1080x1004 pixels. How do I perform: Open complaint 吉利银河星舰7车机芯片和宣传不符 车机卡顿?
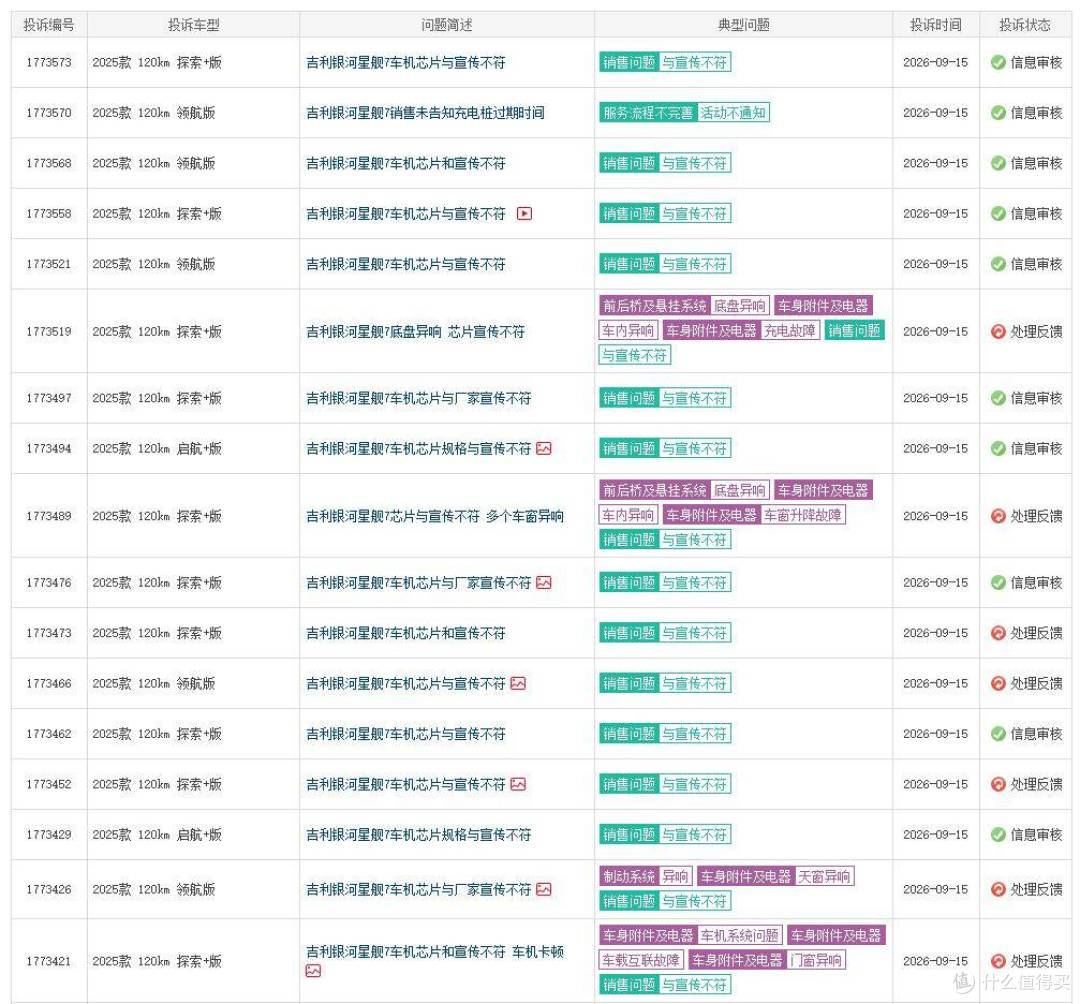(435, 952)
